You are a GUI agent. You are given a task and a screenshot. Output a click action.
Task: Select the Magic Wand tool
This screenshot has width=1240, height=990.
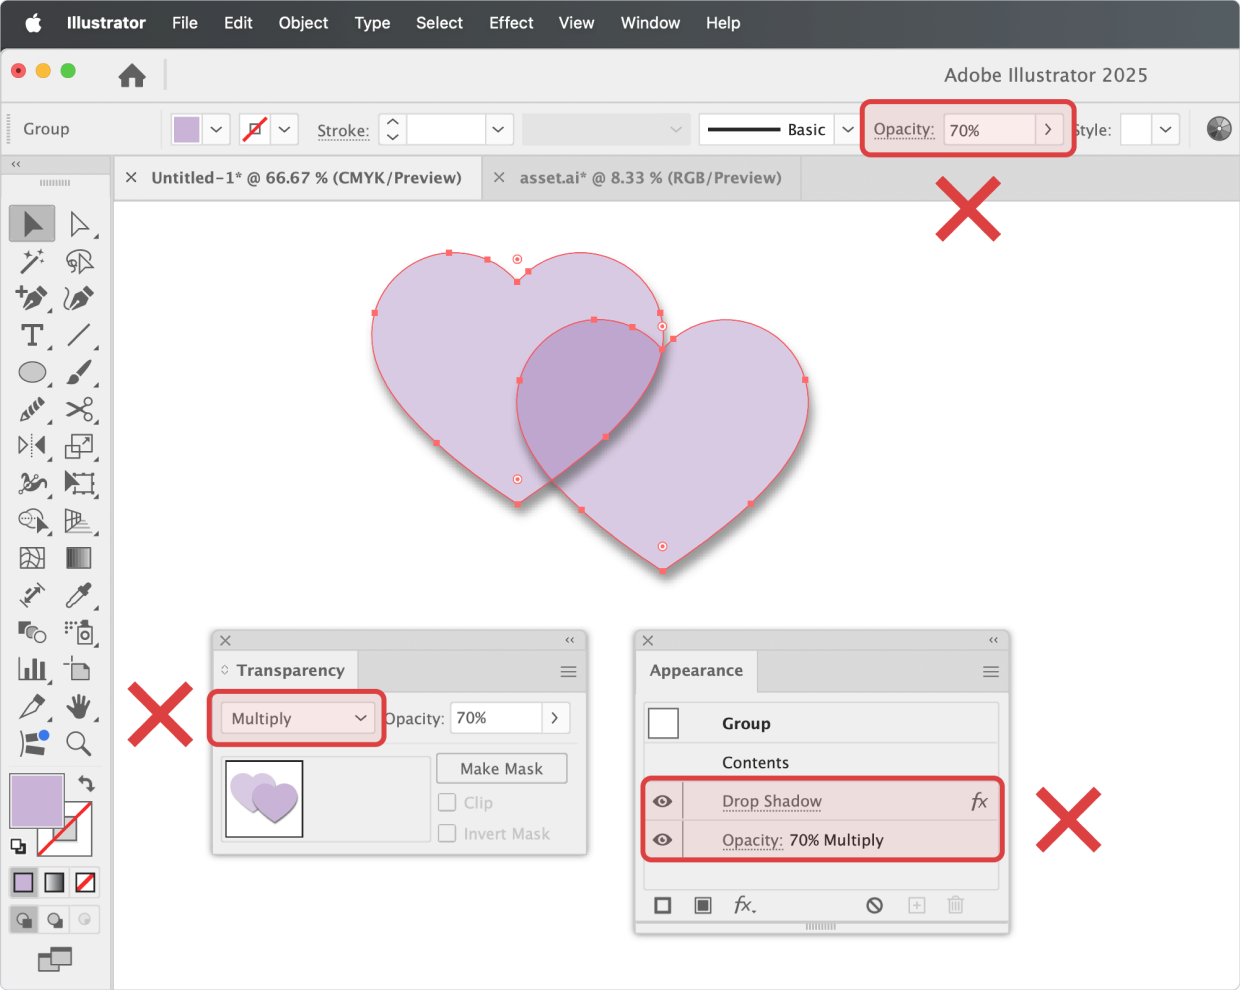[32, 262]
